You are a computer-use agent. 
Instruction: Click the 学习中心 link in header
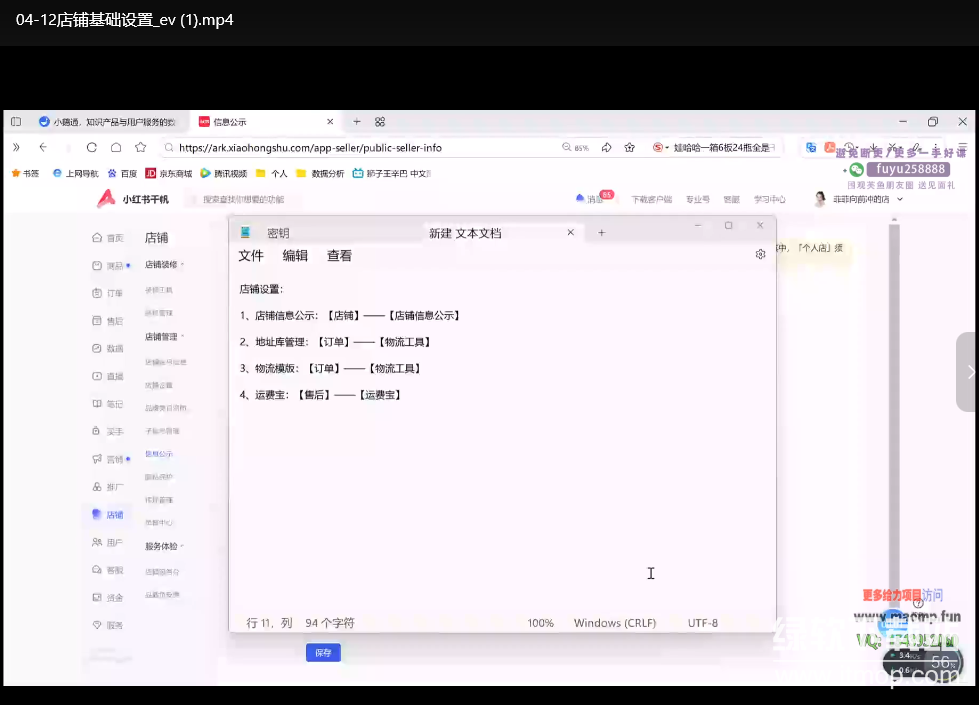(769, 199)
